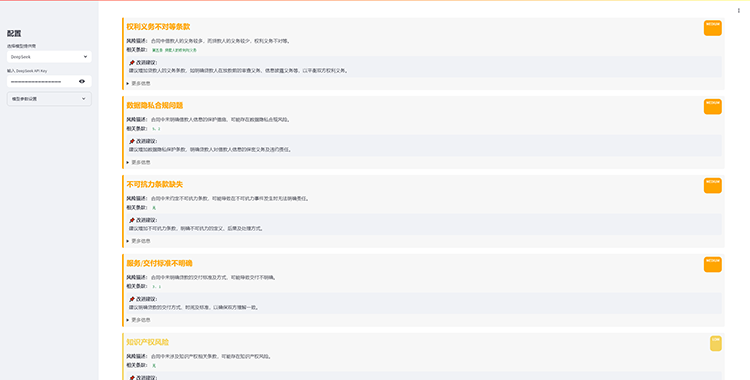Click the 知识产权风险 heading
The width and height of the screenshot is (750, 380).
[x=147, y=342]
